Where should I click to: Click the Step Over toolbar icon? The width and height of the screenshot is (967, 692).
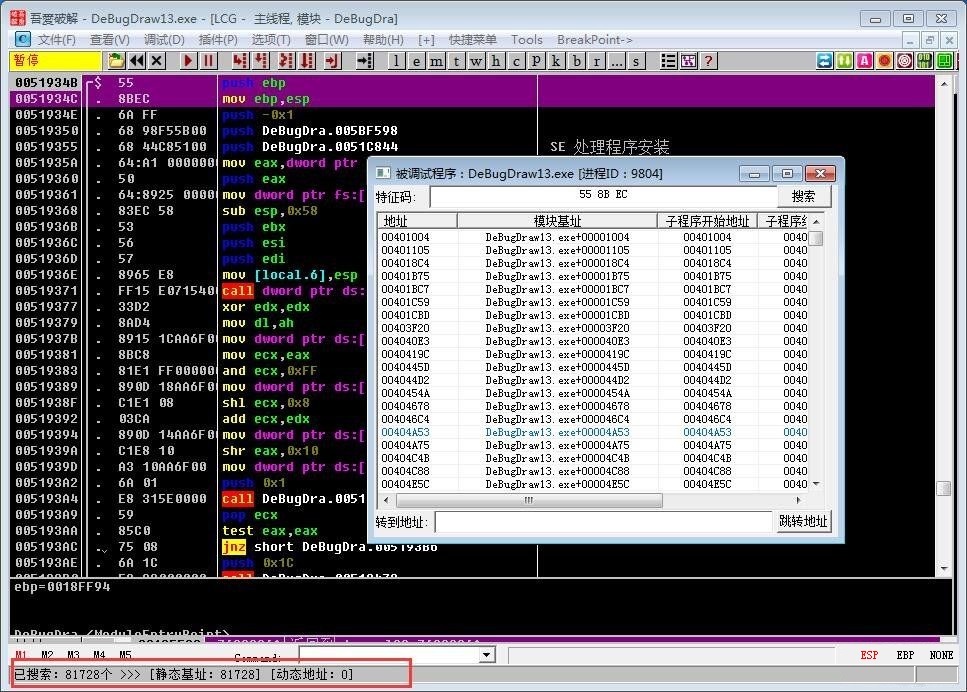261,60
